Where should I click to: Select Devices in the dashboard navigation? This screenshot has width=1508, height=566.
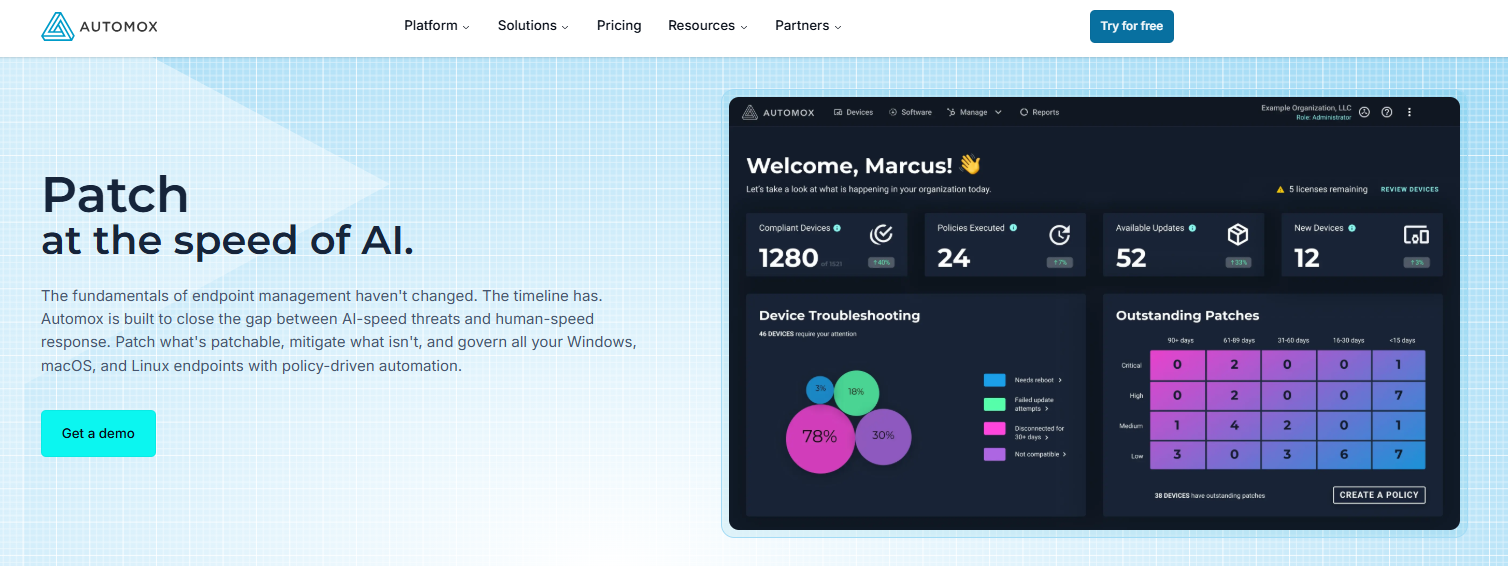pos(853,112)
